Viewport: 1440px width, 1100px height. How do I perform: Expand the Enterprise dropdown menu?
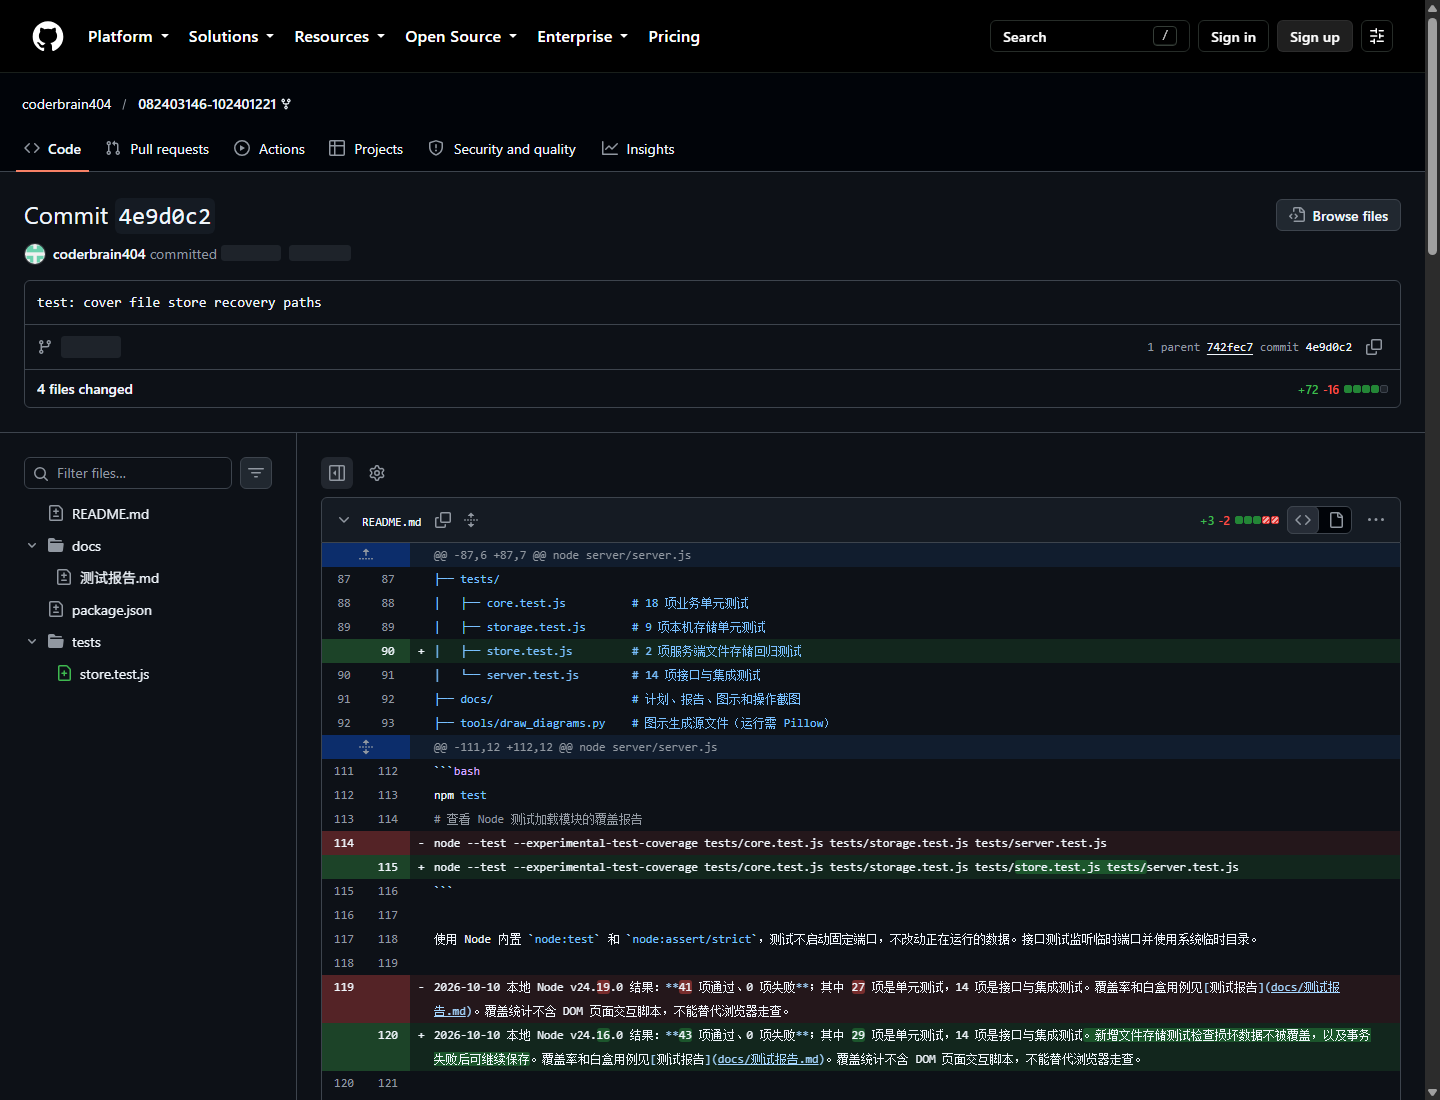tap(582, 37)
